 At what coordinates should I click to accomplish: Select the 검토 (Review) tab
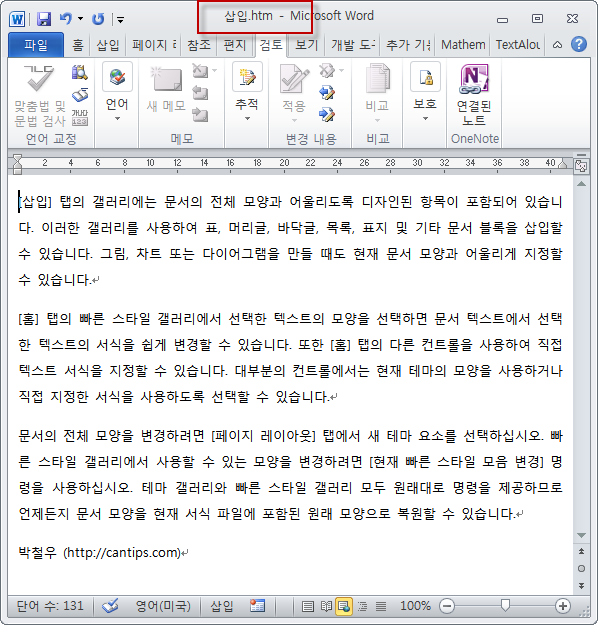click(271, 45)
